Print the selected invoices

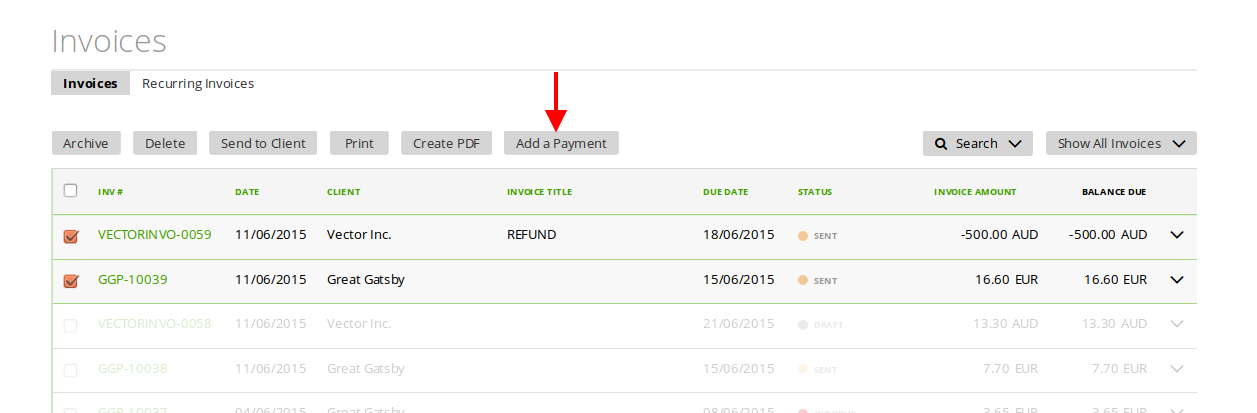[359, 143]
